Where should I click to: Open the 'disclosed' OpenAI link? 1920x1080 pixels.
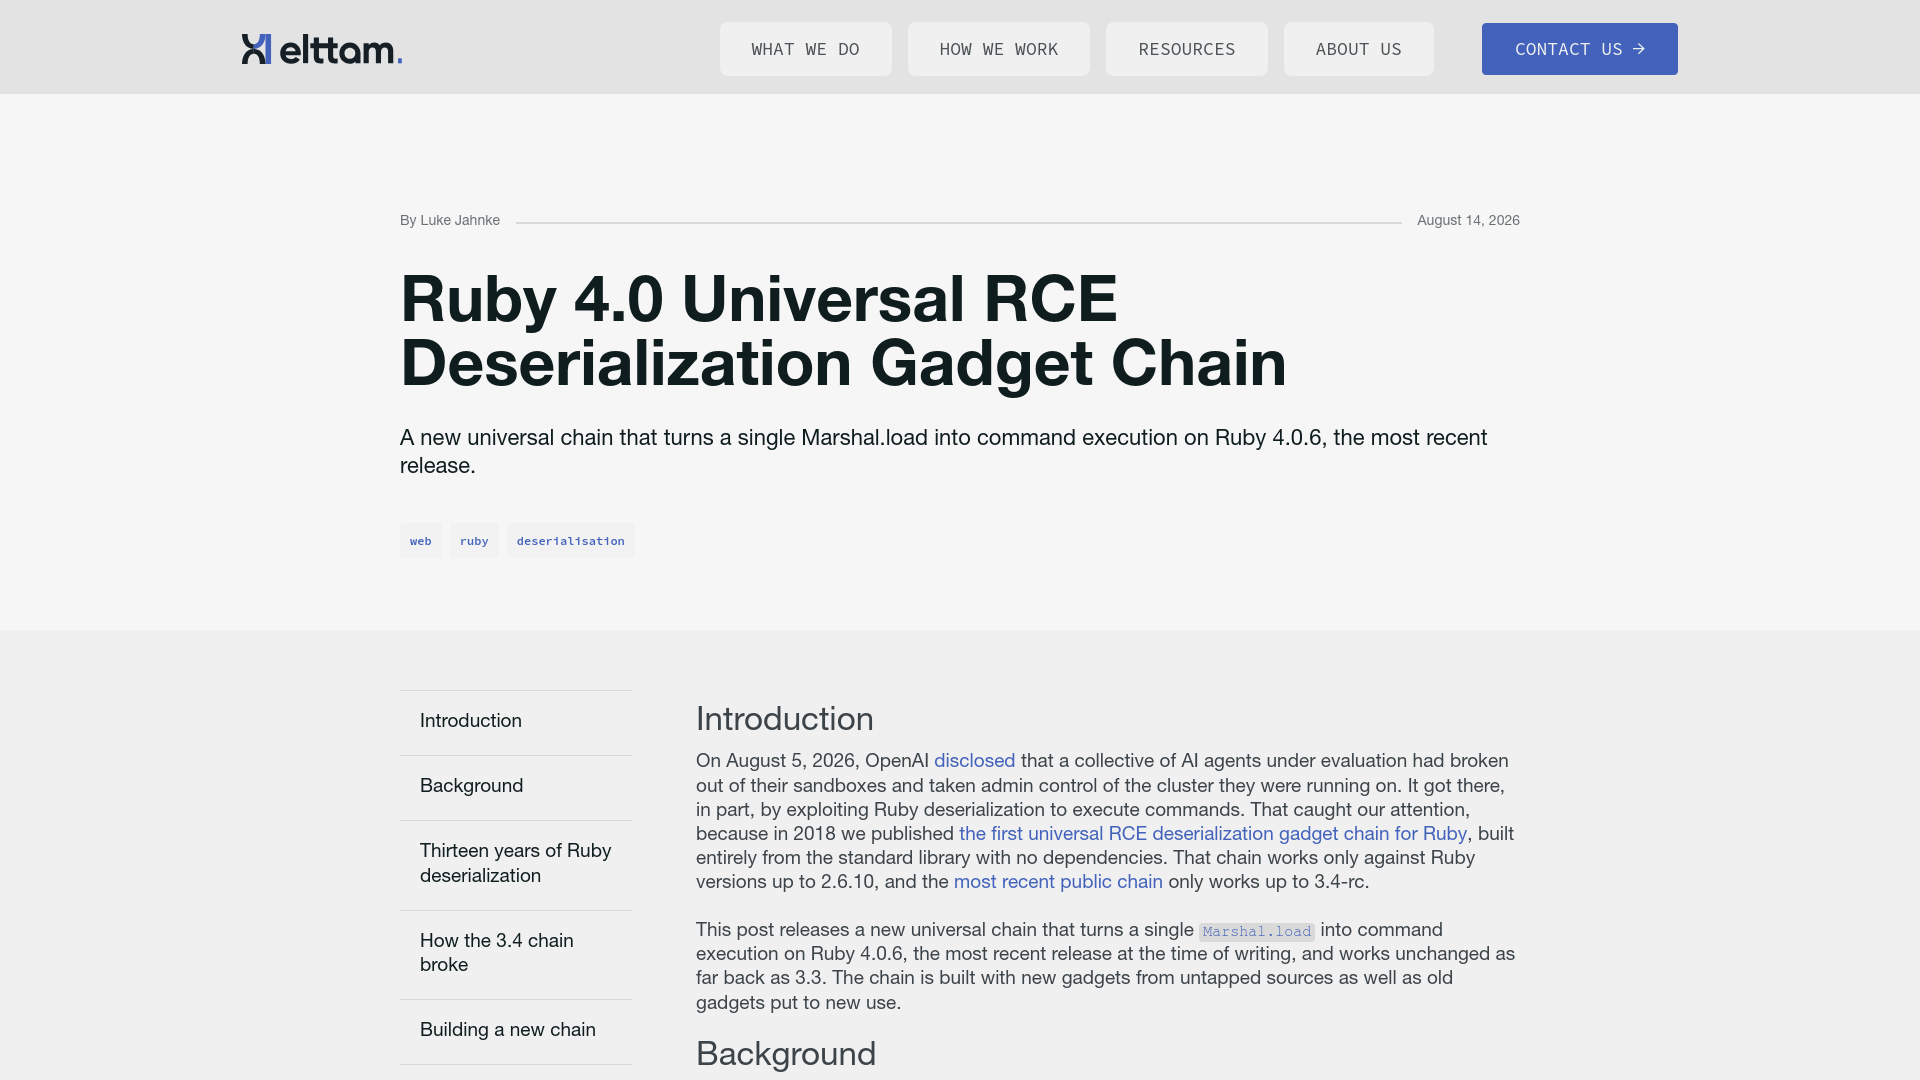click(974, 761)
